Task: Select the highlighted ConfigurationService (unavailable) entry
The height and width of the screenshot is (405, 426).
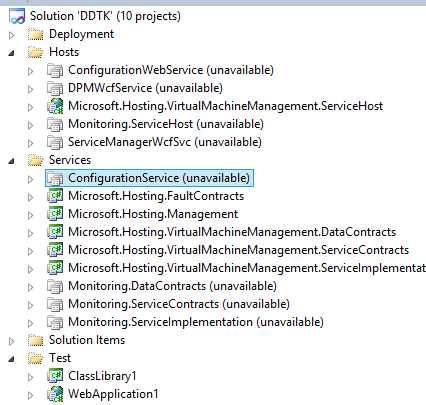Action: [149, 178]
